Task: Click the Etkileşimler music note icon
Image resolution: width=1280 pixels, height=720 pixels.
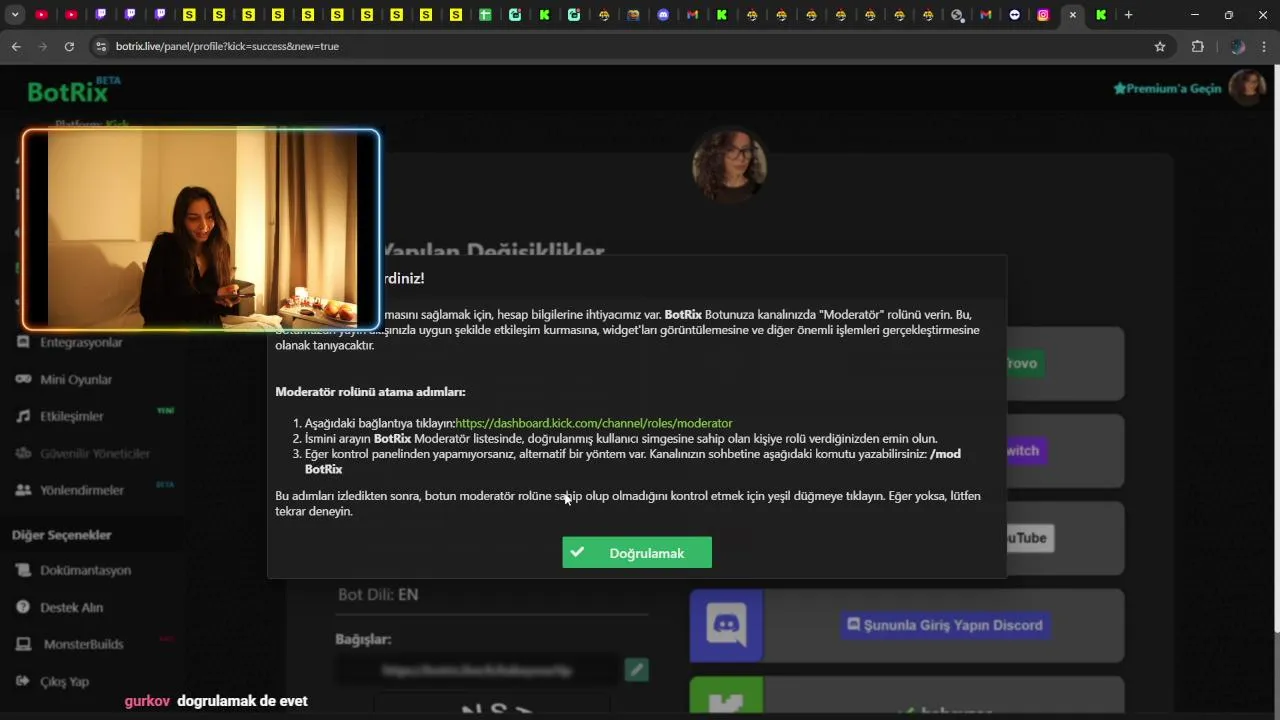Action: [x=22, y=416]
